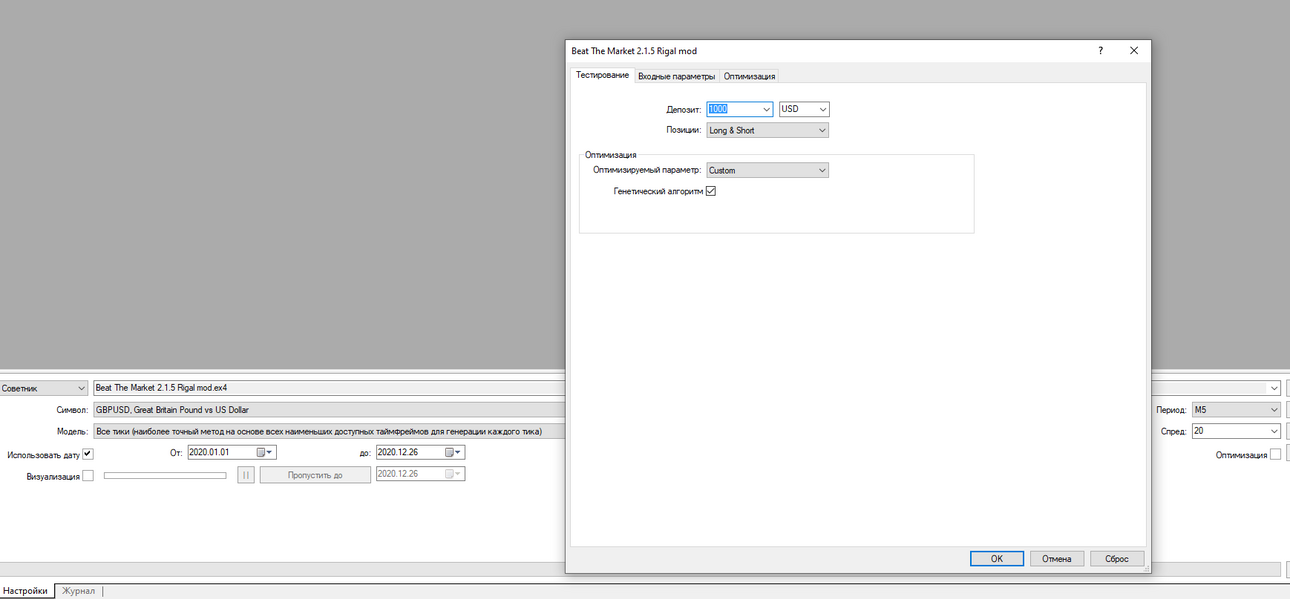The width and height of the screenshot is (1290, 599).
Task: Click the visualization speed slider
Action: [x=165, y=475]
